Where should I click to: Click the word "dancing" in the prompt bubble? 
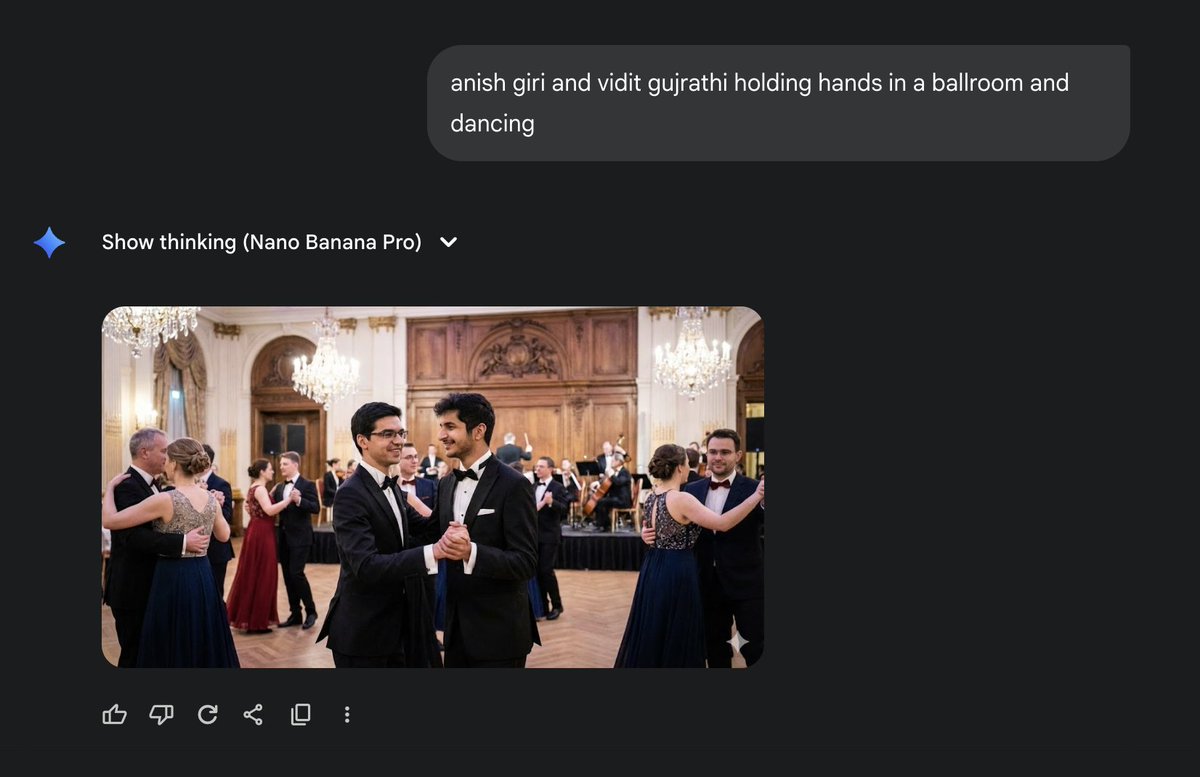(492, 124)
